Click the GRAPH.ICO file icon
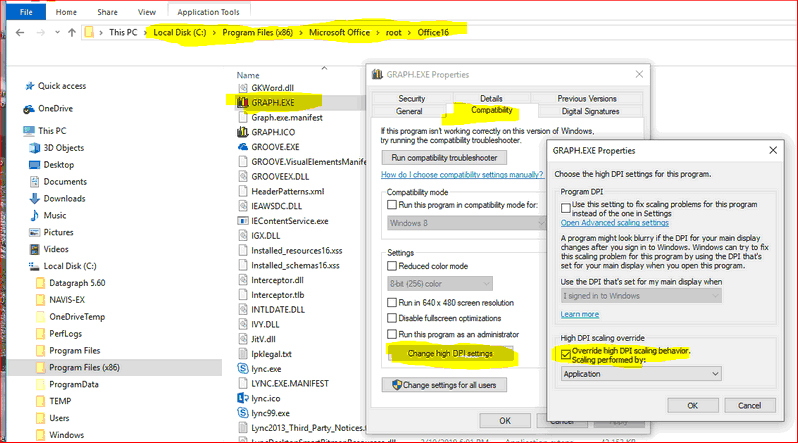The width and height of the screenshot is (798, 443). tap(243, 132)
